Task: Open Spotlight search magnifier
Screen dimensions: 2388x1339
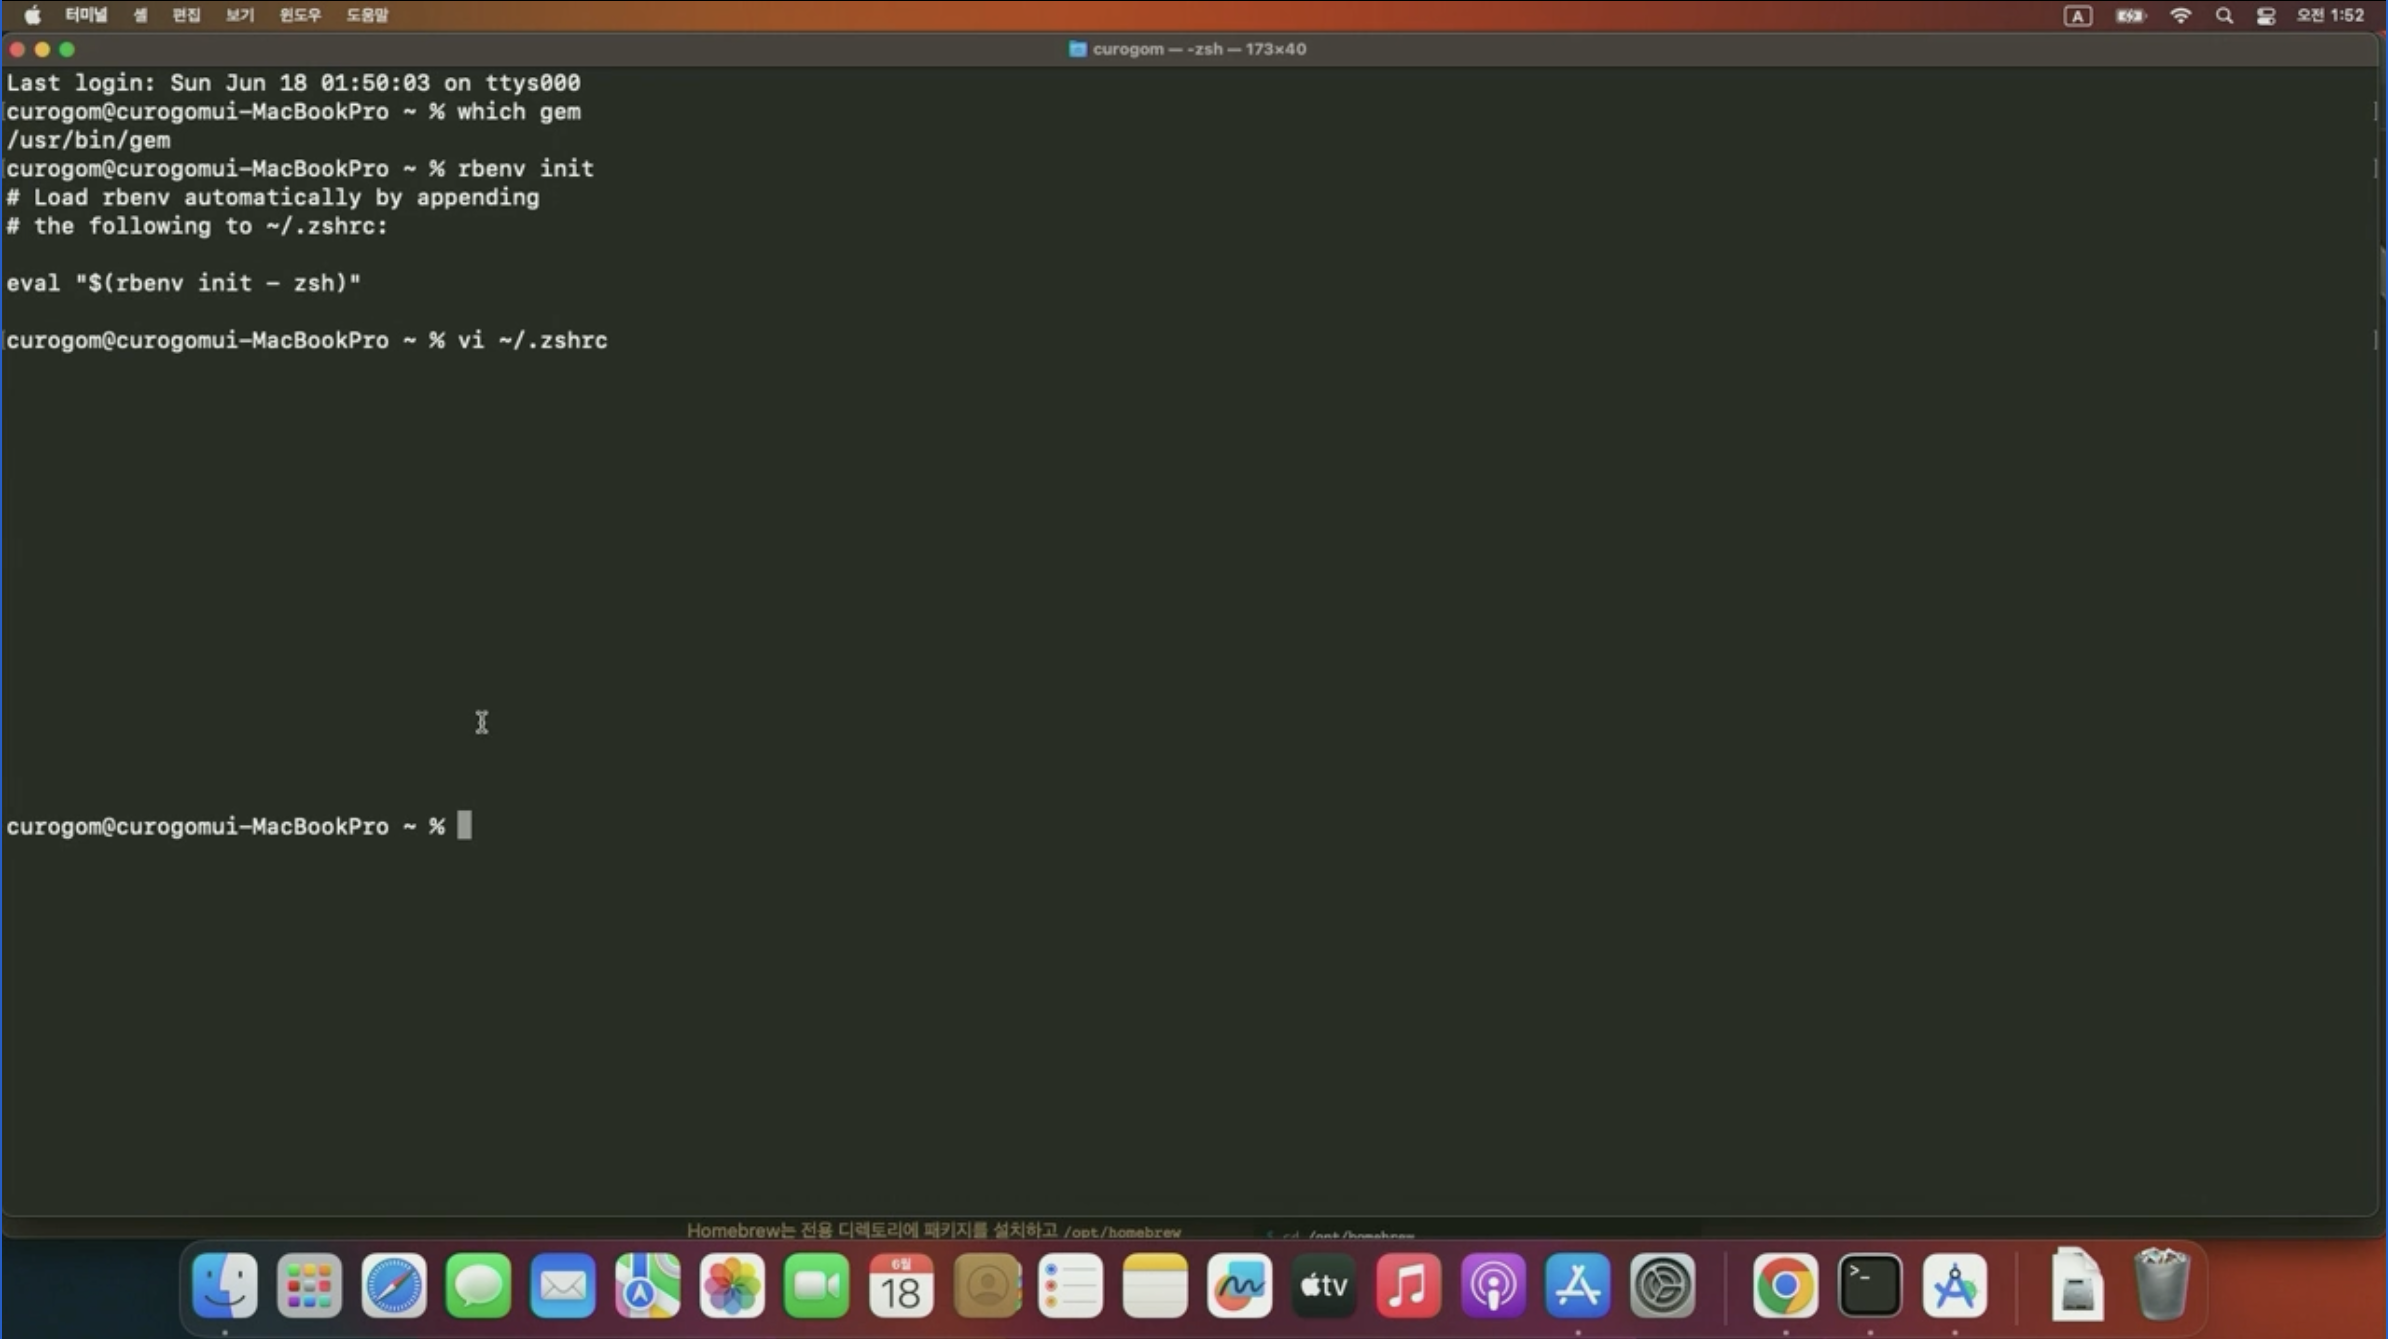Action: (x=2224, y=15)
